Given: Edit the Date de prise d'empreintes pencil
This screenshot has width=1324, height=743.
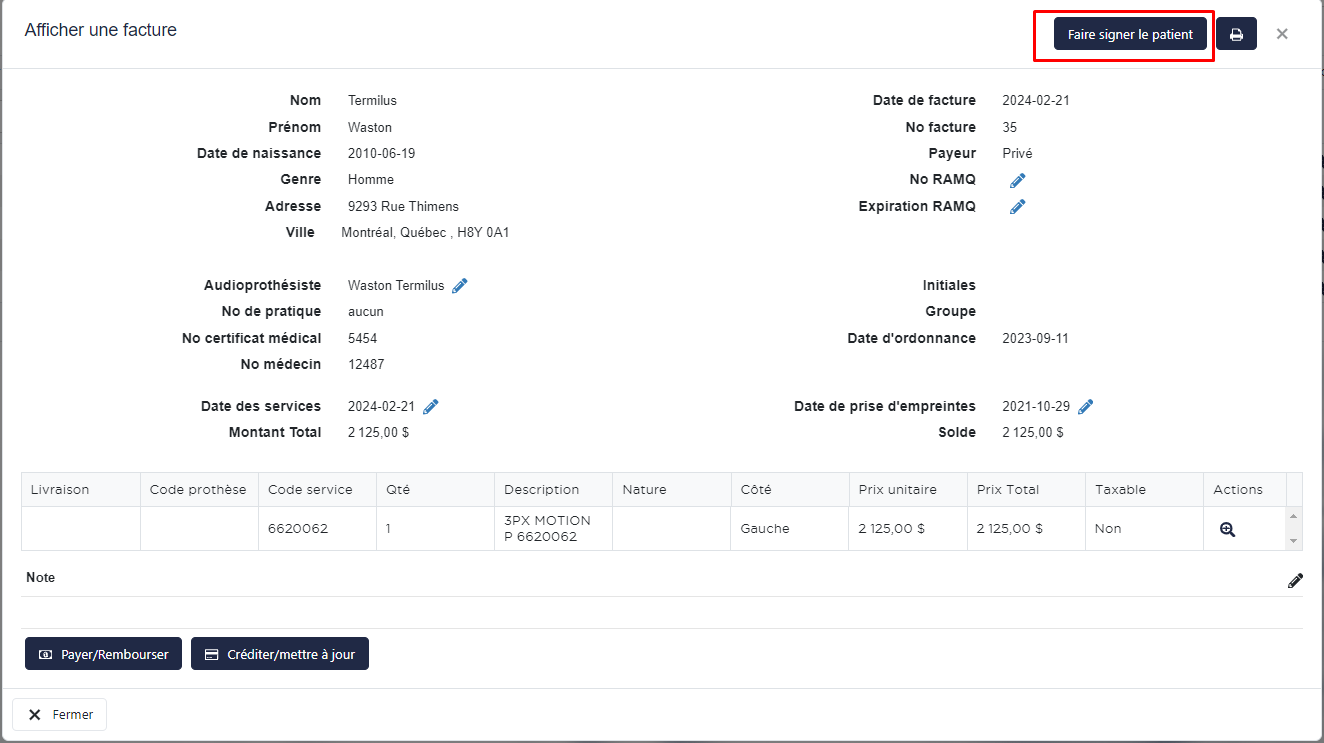Looking at the screenshot, I should coord(1085,407).
